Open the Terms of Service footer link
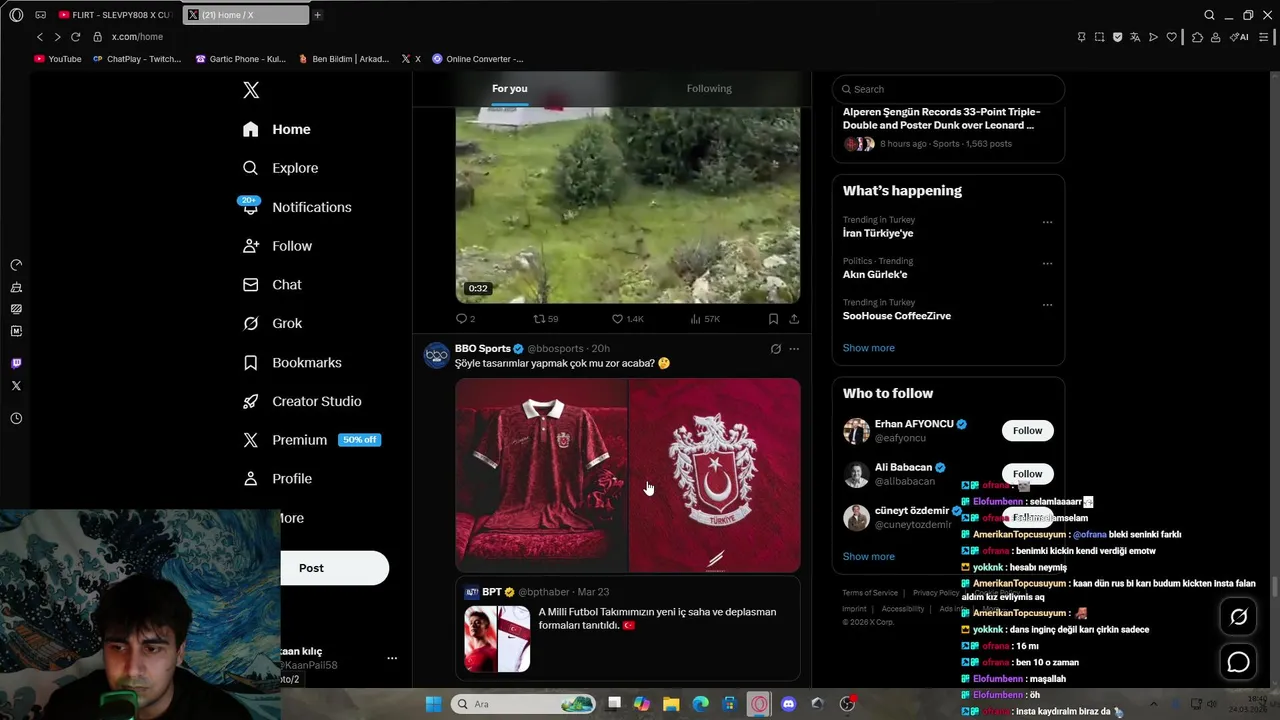This screenshot has height=720, width=1280. tap(870, 593)
